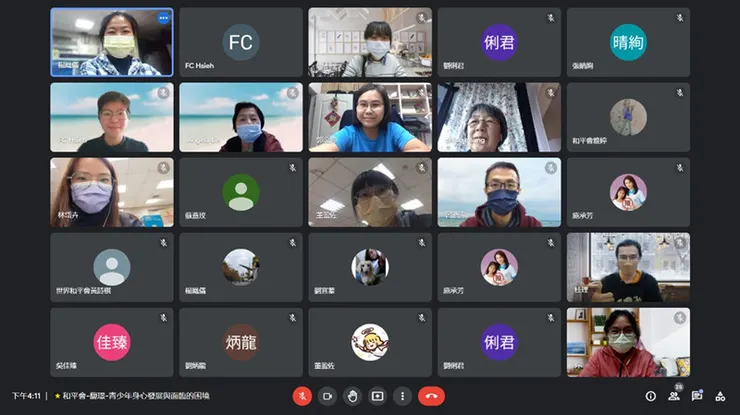Screen dimensions: 740x415
Task: Open the chat messages icon
Action: pos(697,396)
